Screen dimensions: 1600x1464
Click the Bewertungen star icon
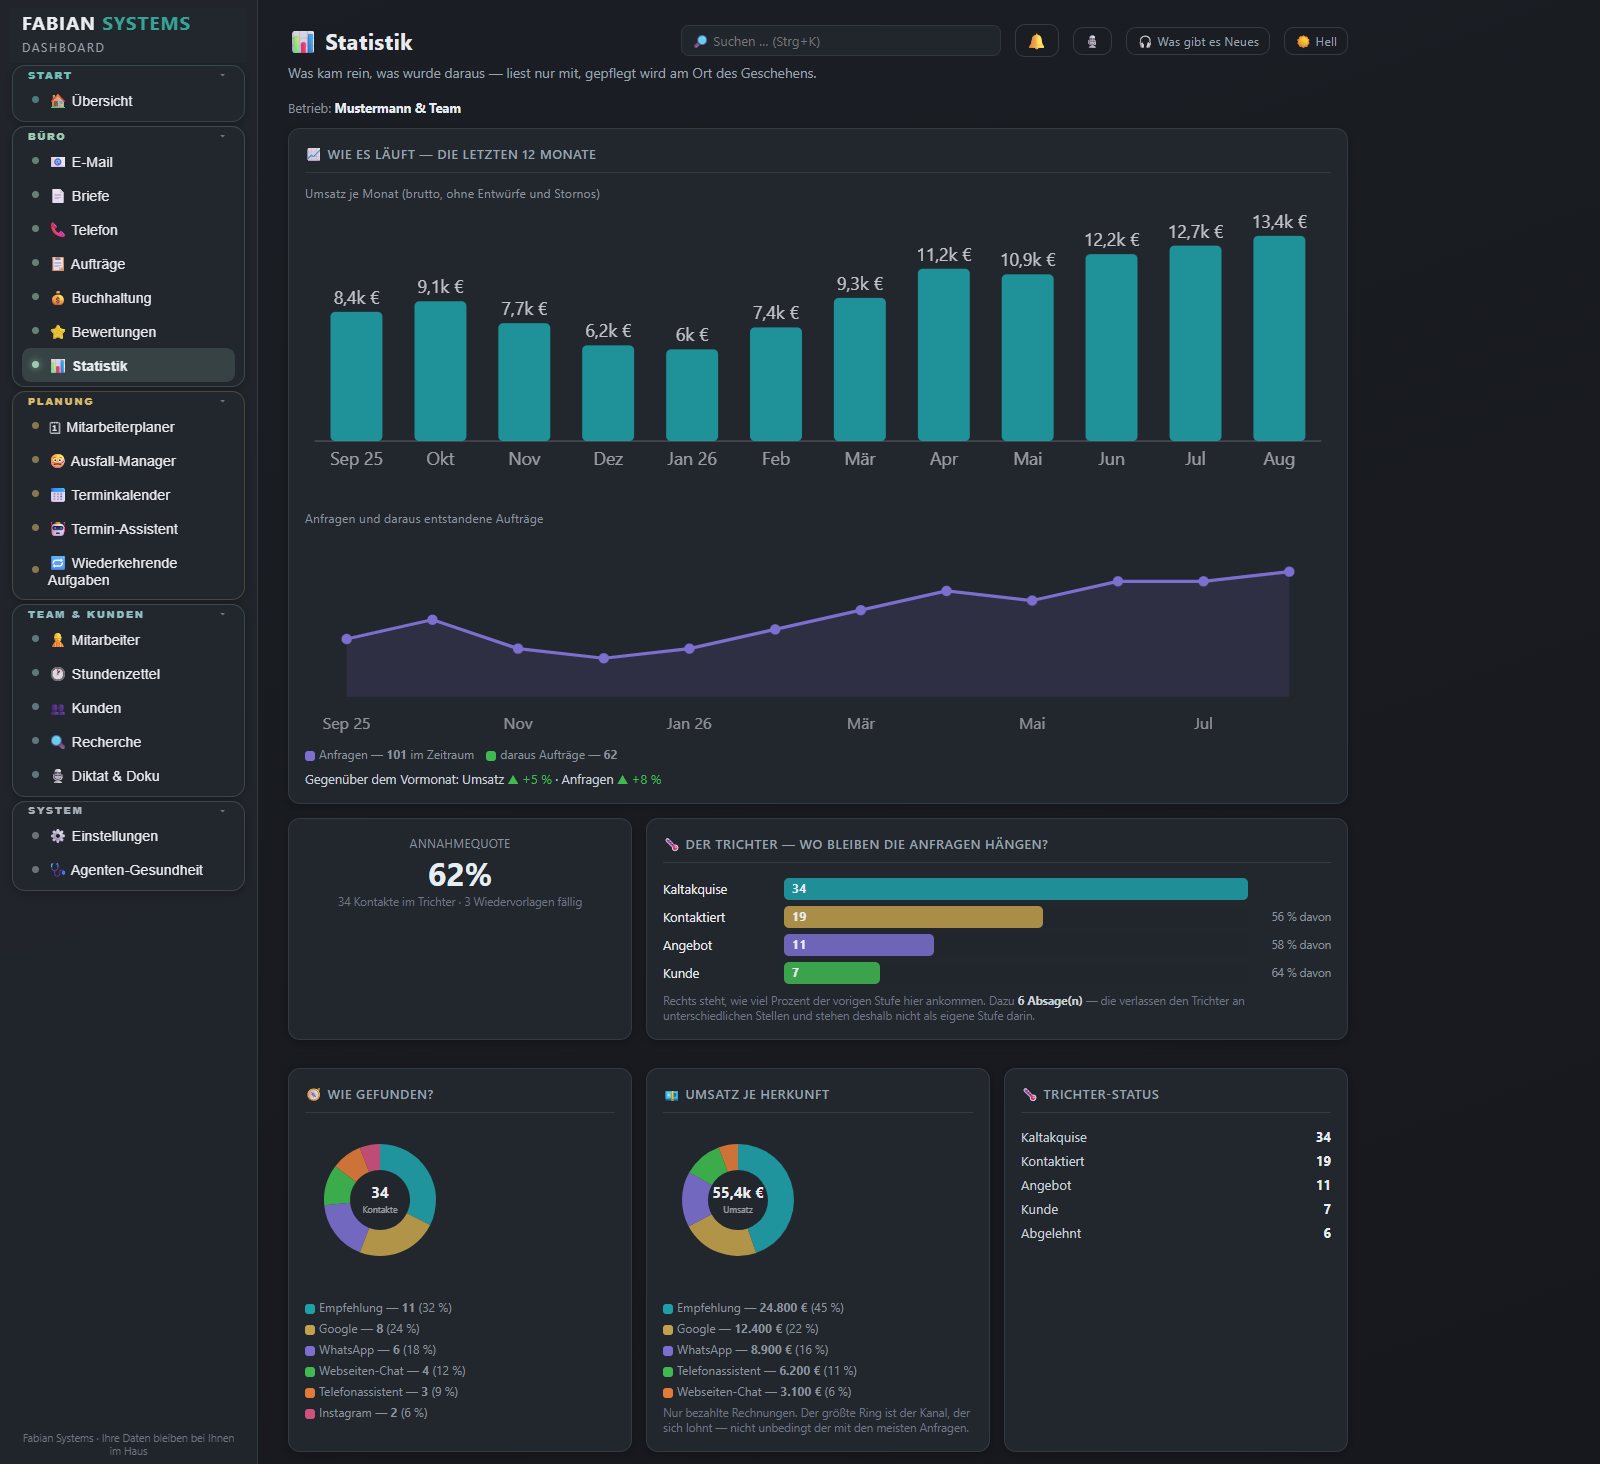click(x=58, y=332)
